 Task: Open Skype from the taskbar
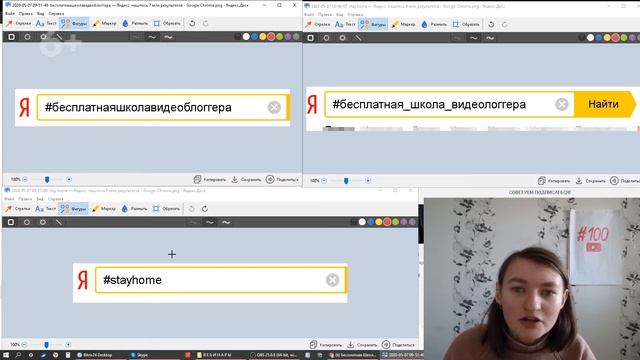click(x=139, y=355)
